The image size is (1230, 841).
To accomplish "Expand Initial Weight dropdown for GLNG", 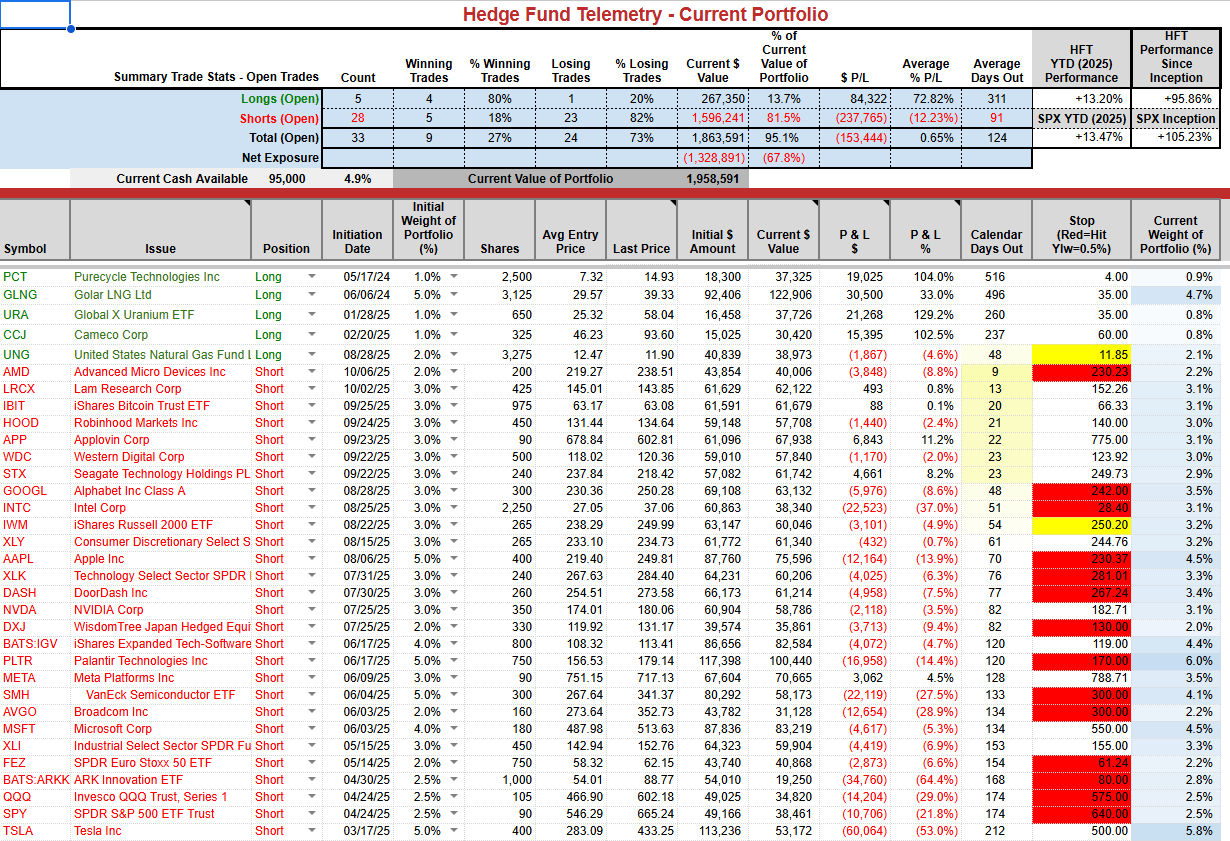I will pos(454,295).
